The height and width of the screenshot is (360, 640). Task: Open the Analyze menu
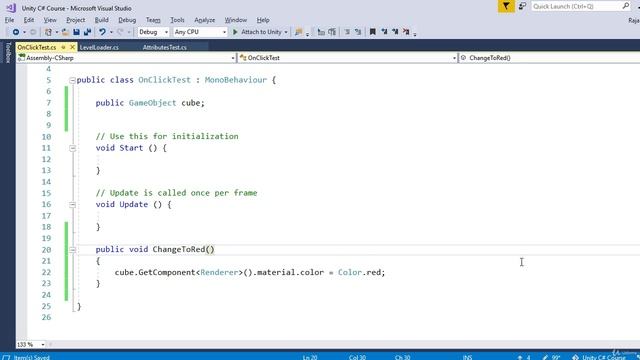tap(204, 20)
